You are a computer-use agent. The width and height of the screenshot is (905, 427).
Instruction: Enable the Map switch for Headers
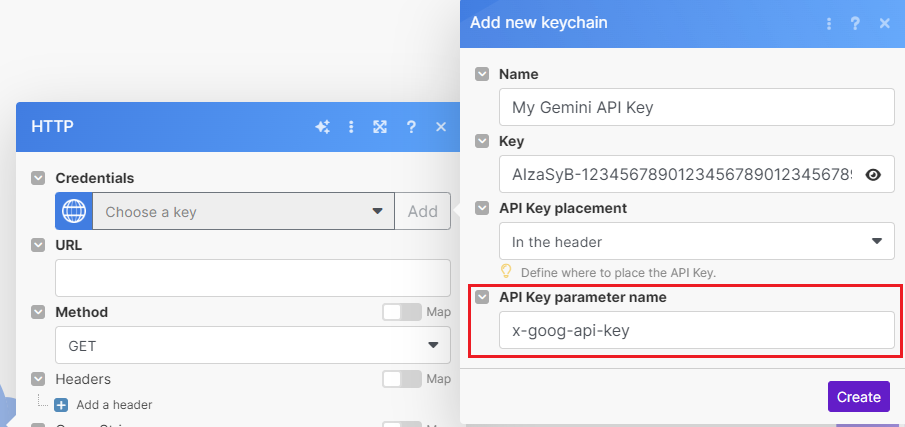[x=402, y=379]
